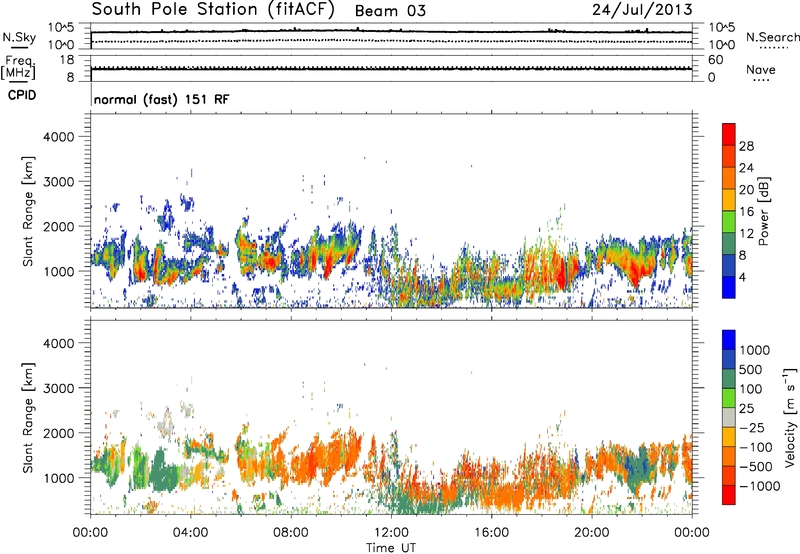Click the 'Freq. [MHz]' axis label
The height and width of the screenshot is (554, 800).
click(18, 67)
